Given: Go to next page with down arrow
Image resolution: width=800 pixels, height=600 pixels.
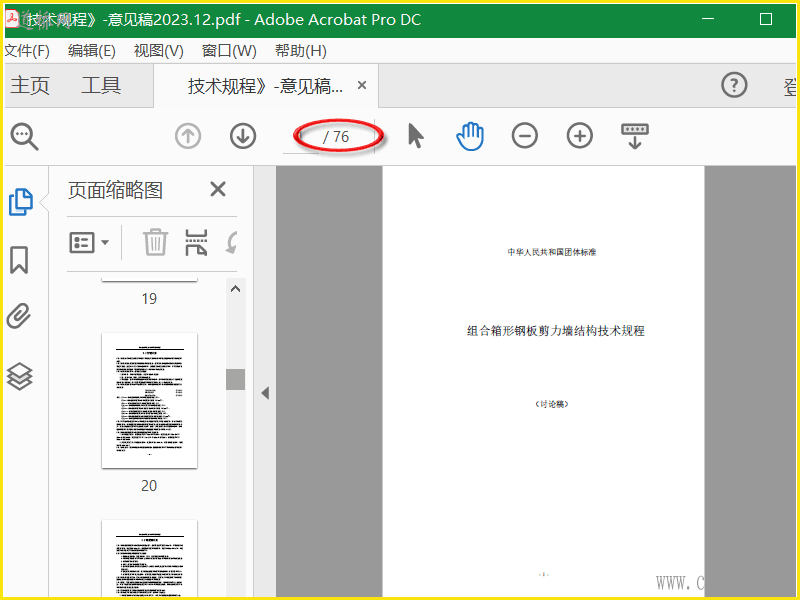Looking at the screenshot, I should click(x=243, y=136).
